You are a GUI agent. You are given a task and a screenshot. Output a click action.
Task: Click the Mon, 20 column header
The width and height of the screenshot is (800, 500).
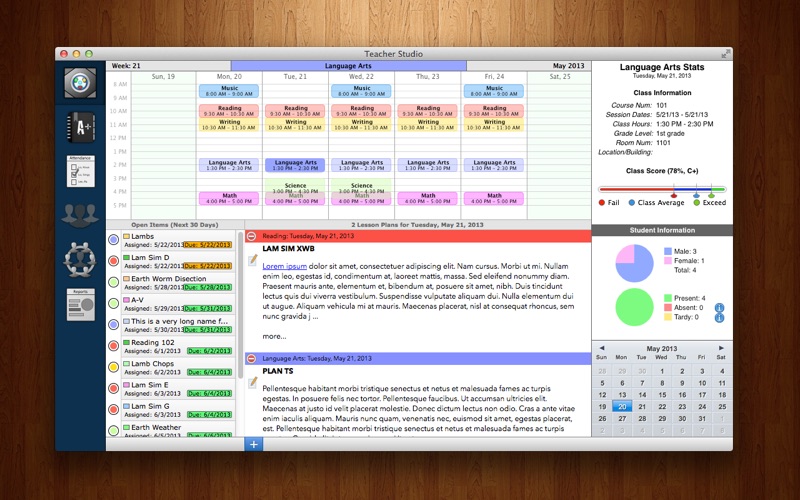click(229, 77)
